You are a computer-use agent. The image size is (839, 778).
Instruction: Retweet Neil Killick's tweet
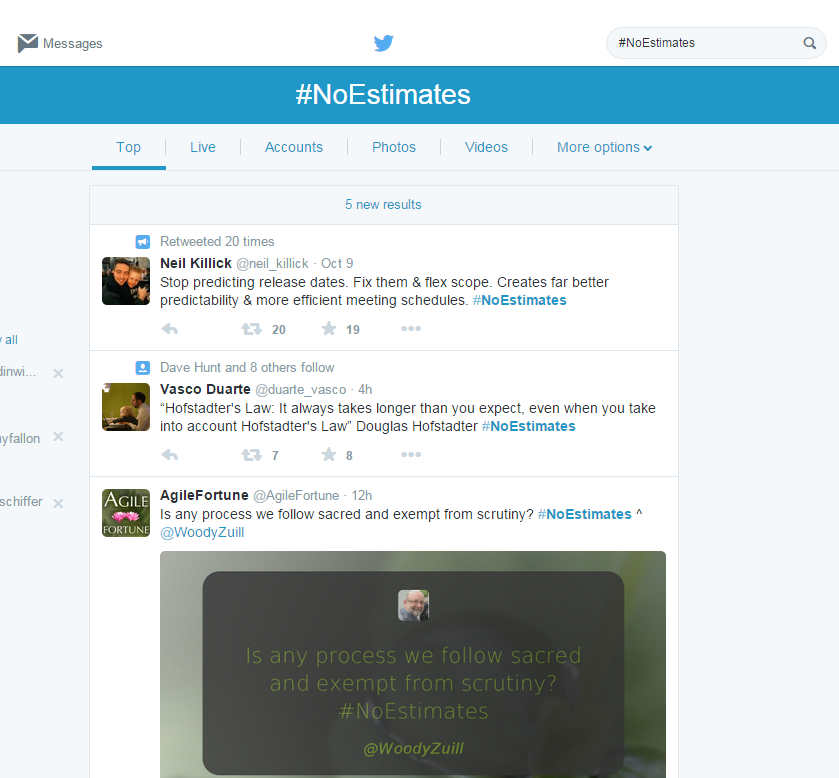click(x=251, y=328)
